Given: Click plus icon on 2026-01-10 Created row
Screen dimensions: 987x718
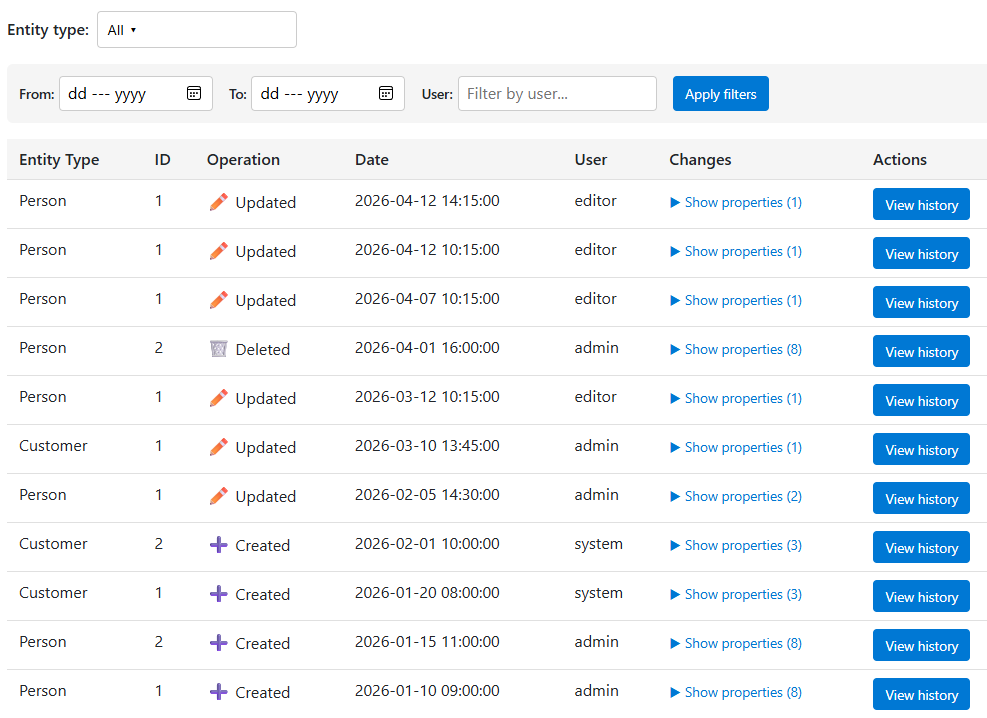Looking at the screenshot, I should click(218, 692).
